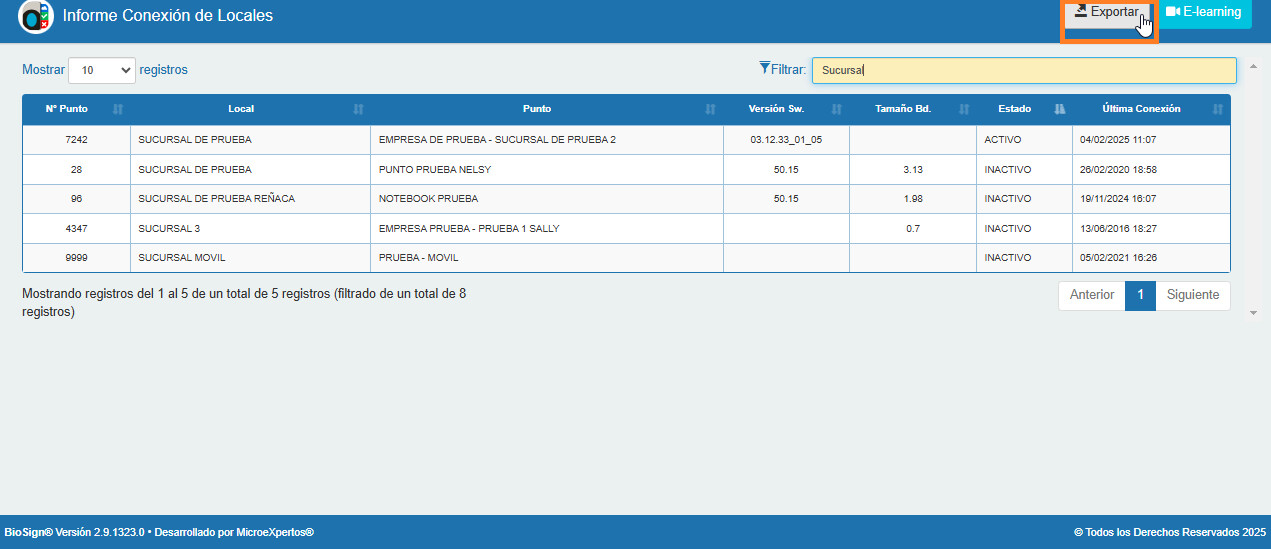Click the Punto column header
The image size is (1271, 549).
point(547,109)
